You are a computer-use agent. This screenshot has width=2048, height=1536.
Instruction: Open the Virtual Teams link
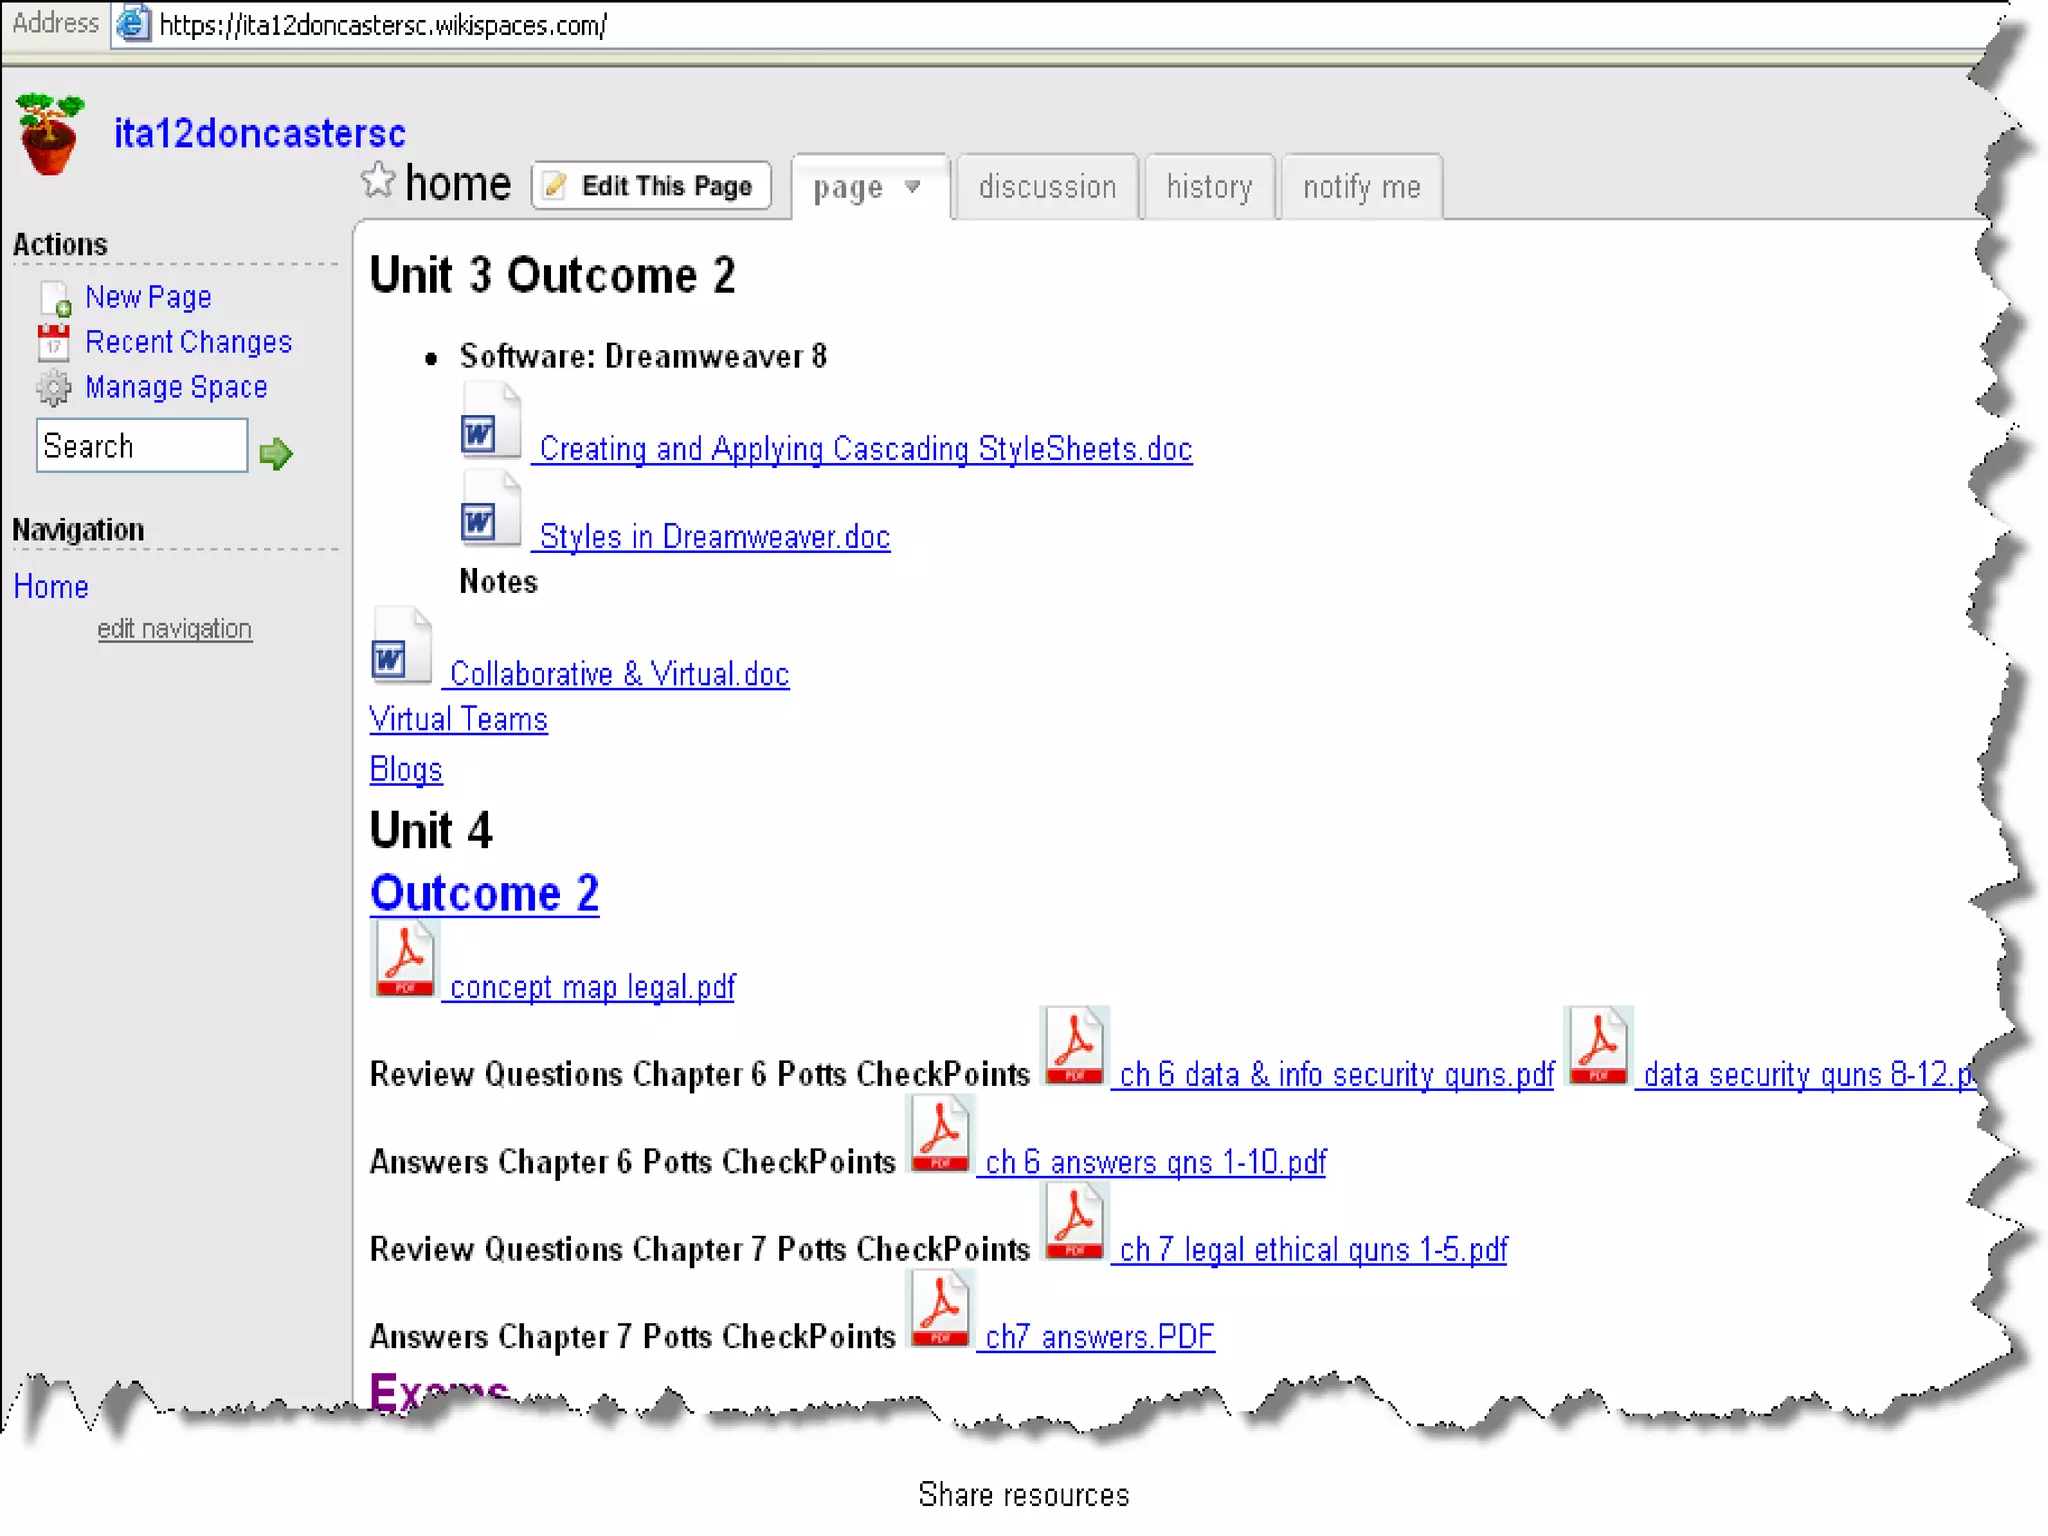click(458, 720)
